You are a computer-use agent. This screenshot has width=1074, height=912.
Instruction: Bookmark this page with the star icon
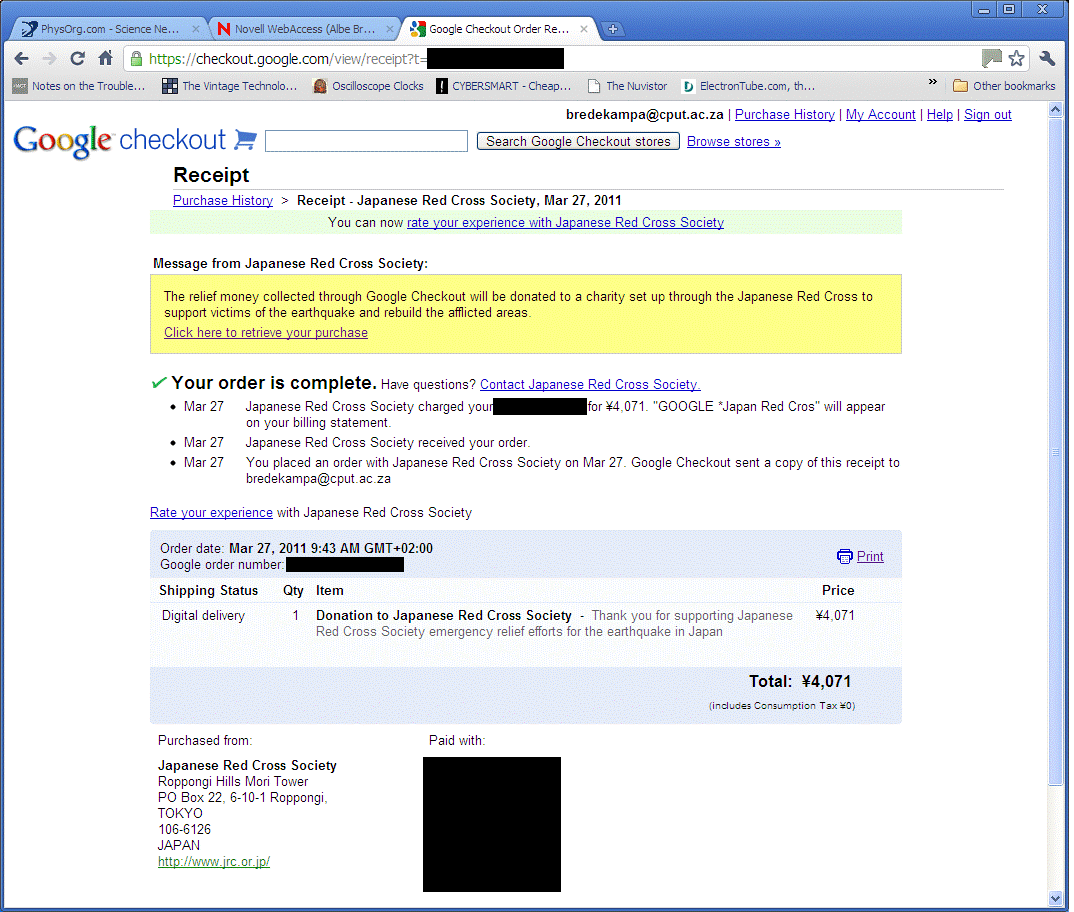(1016, 58)
